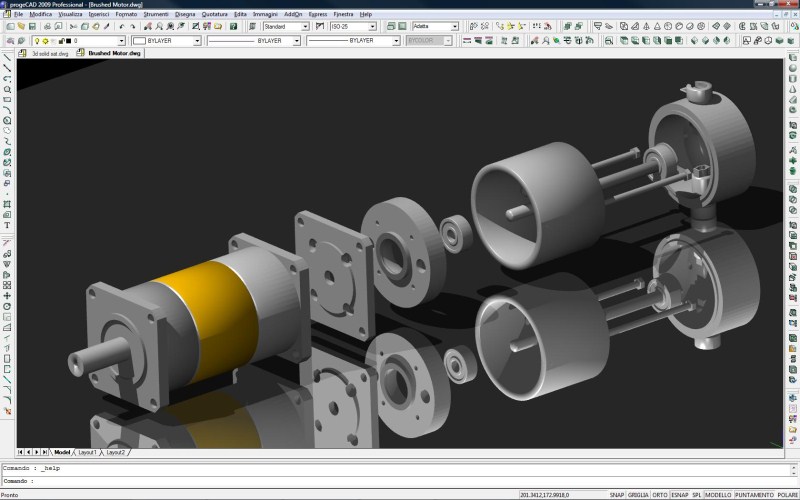Toggle GRIGLIA grid display in the status bar
This screenshot has width=800, height=500.
pyautogui.click(x=637, y=495)
